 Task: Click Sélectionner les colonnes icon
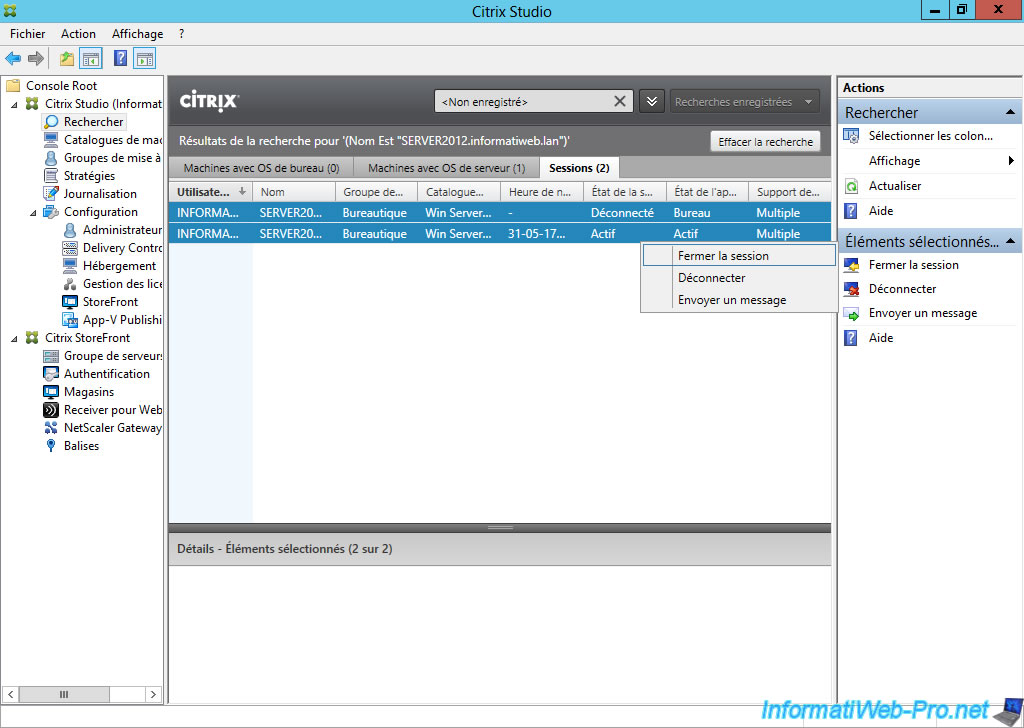[x=852, y=136]
